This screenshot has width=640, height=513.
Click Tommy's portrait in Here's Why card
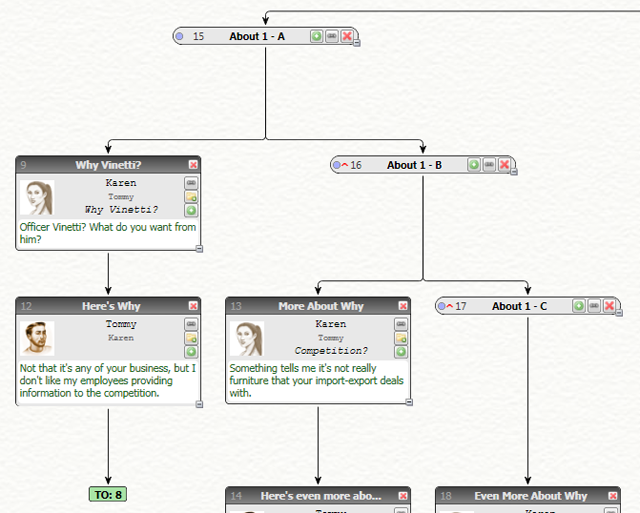(x=38, y=338)
